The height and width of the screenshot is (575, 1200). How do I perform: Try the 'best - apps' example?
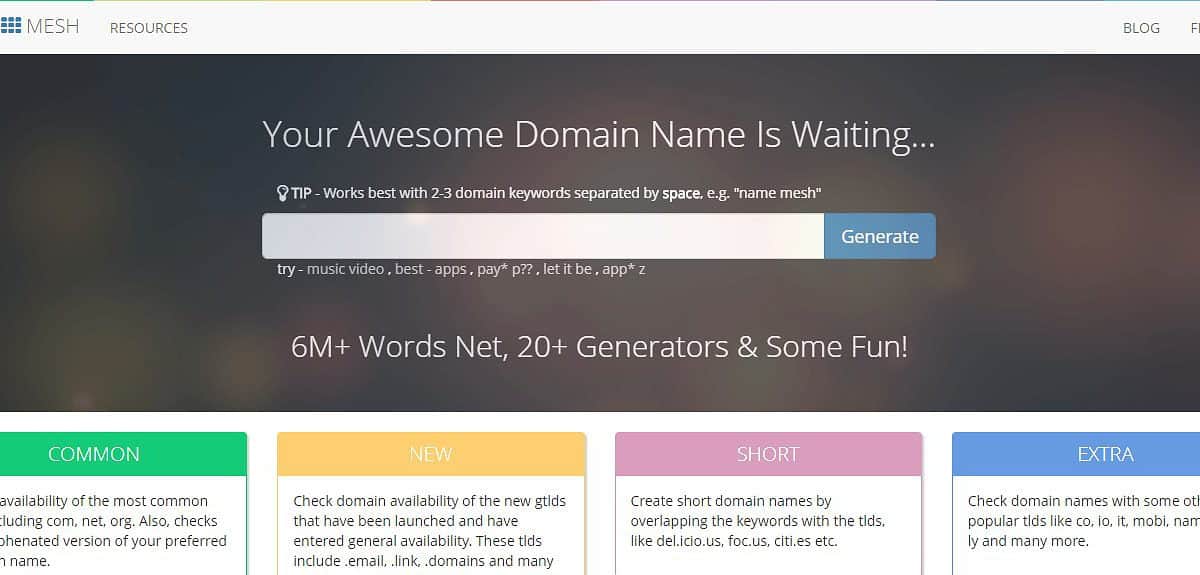tap(431, 269)
